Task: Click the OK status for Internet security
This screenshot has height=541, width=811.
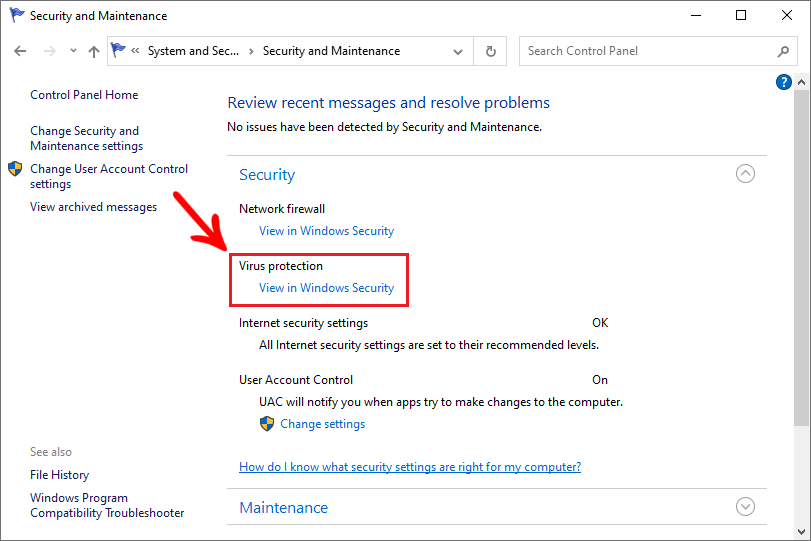Action: (600, 323)
